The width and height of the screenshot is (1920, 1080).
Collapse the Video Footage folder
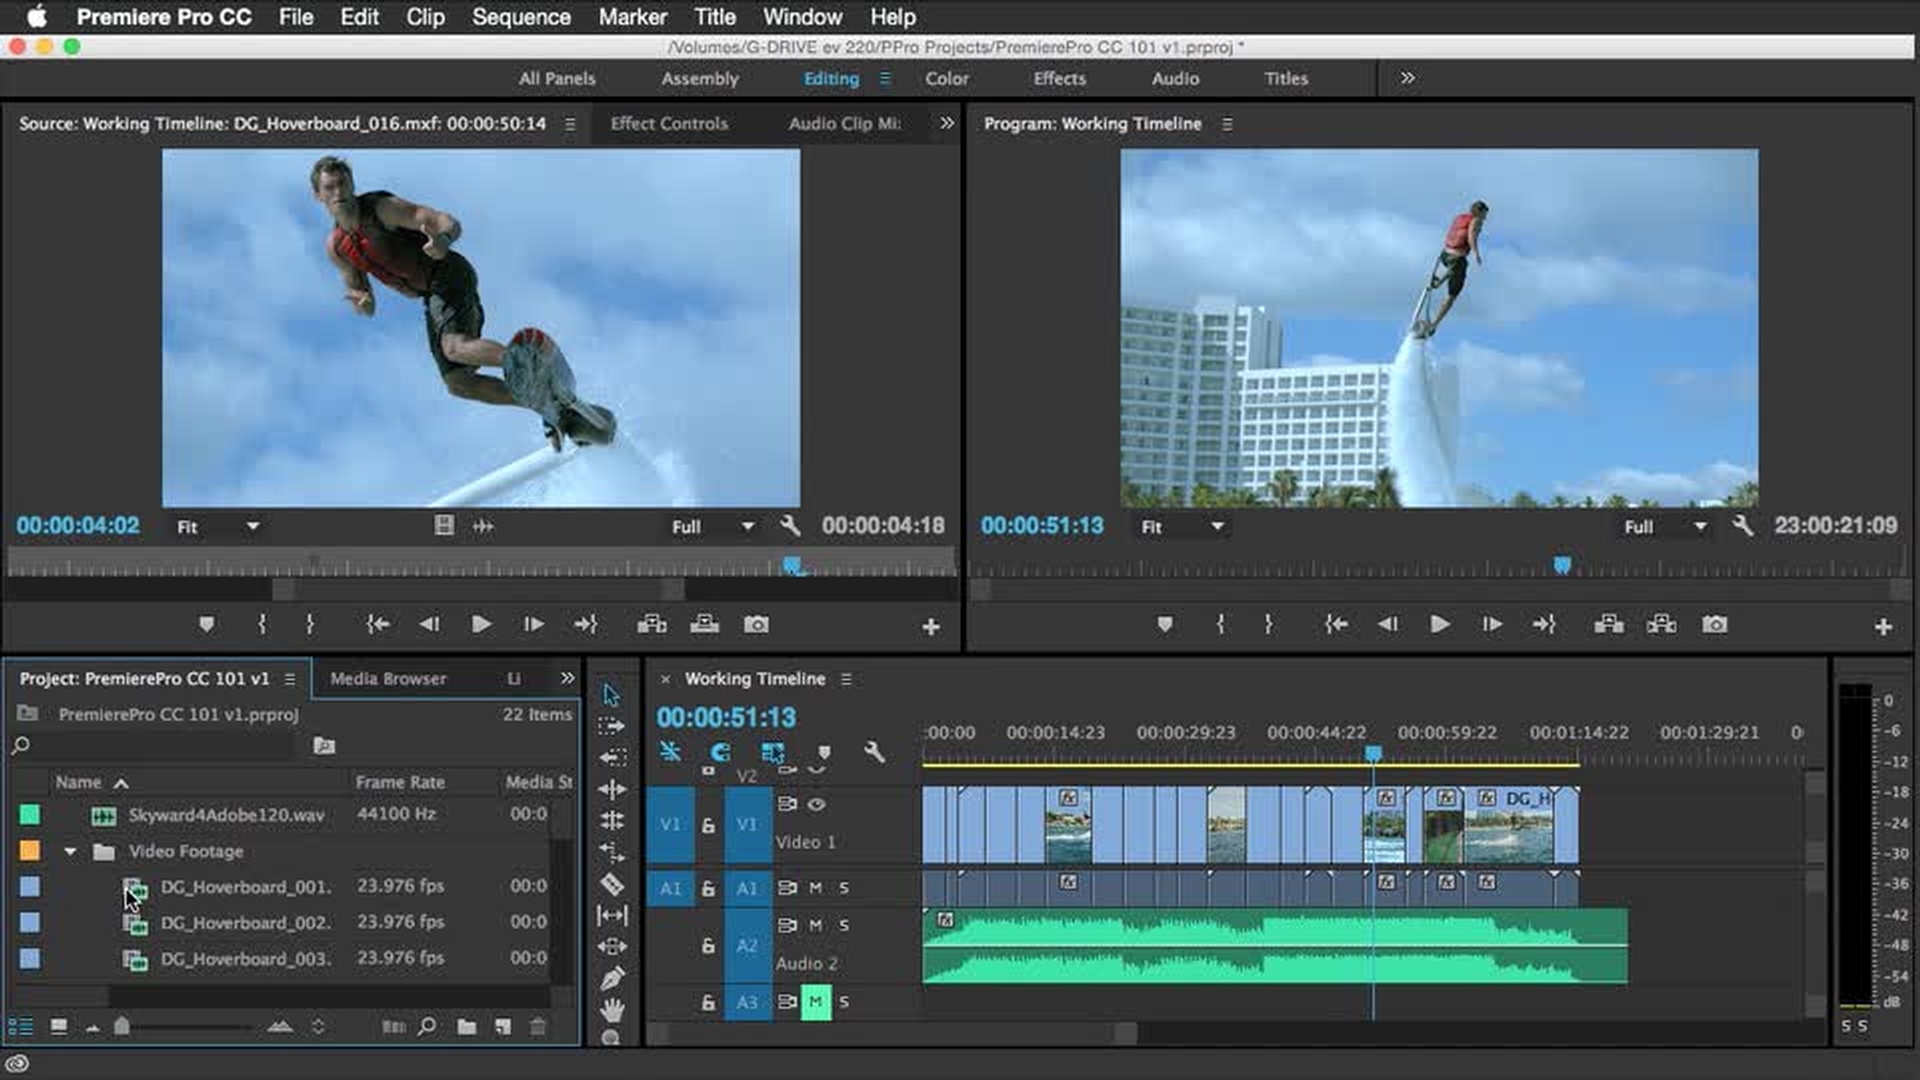[70, 851]
